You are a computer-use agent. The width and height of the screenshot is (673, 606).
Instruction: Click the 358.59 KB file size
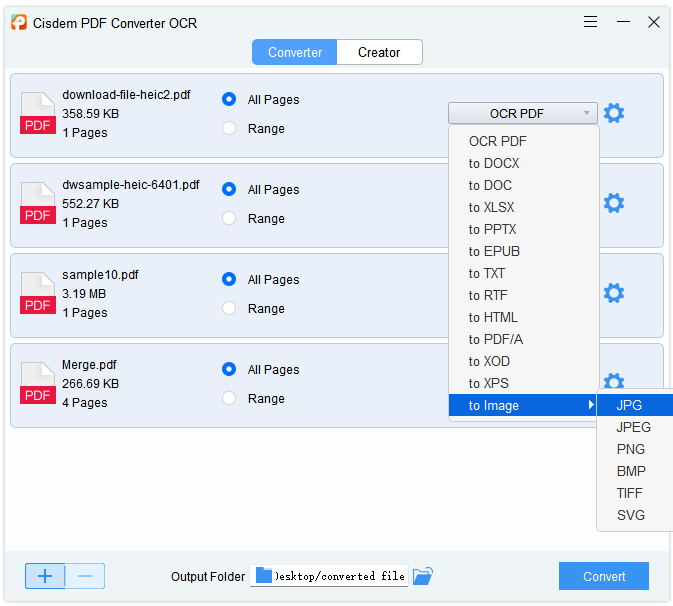91,114
